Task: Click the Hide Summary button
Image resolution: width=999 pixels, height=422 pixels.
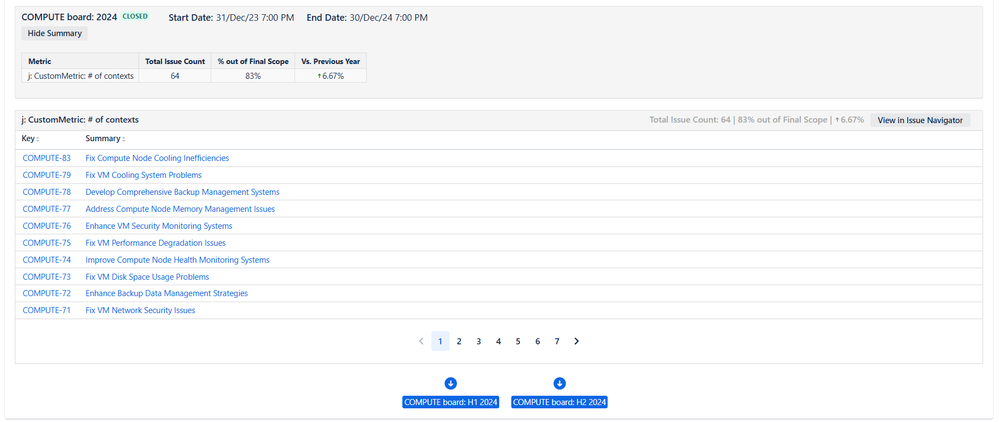Action: 55,33
